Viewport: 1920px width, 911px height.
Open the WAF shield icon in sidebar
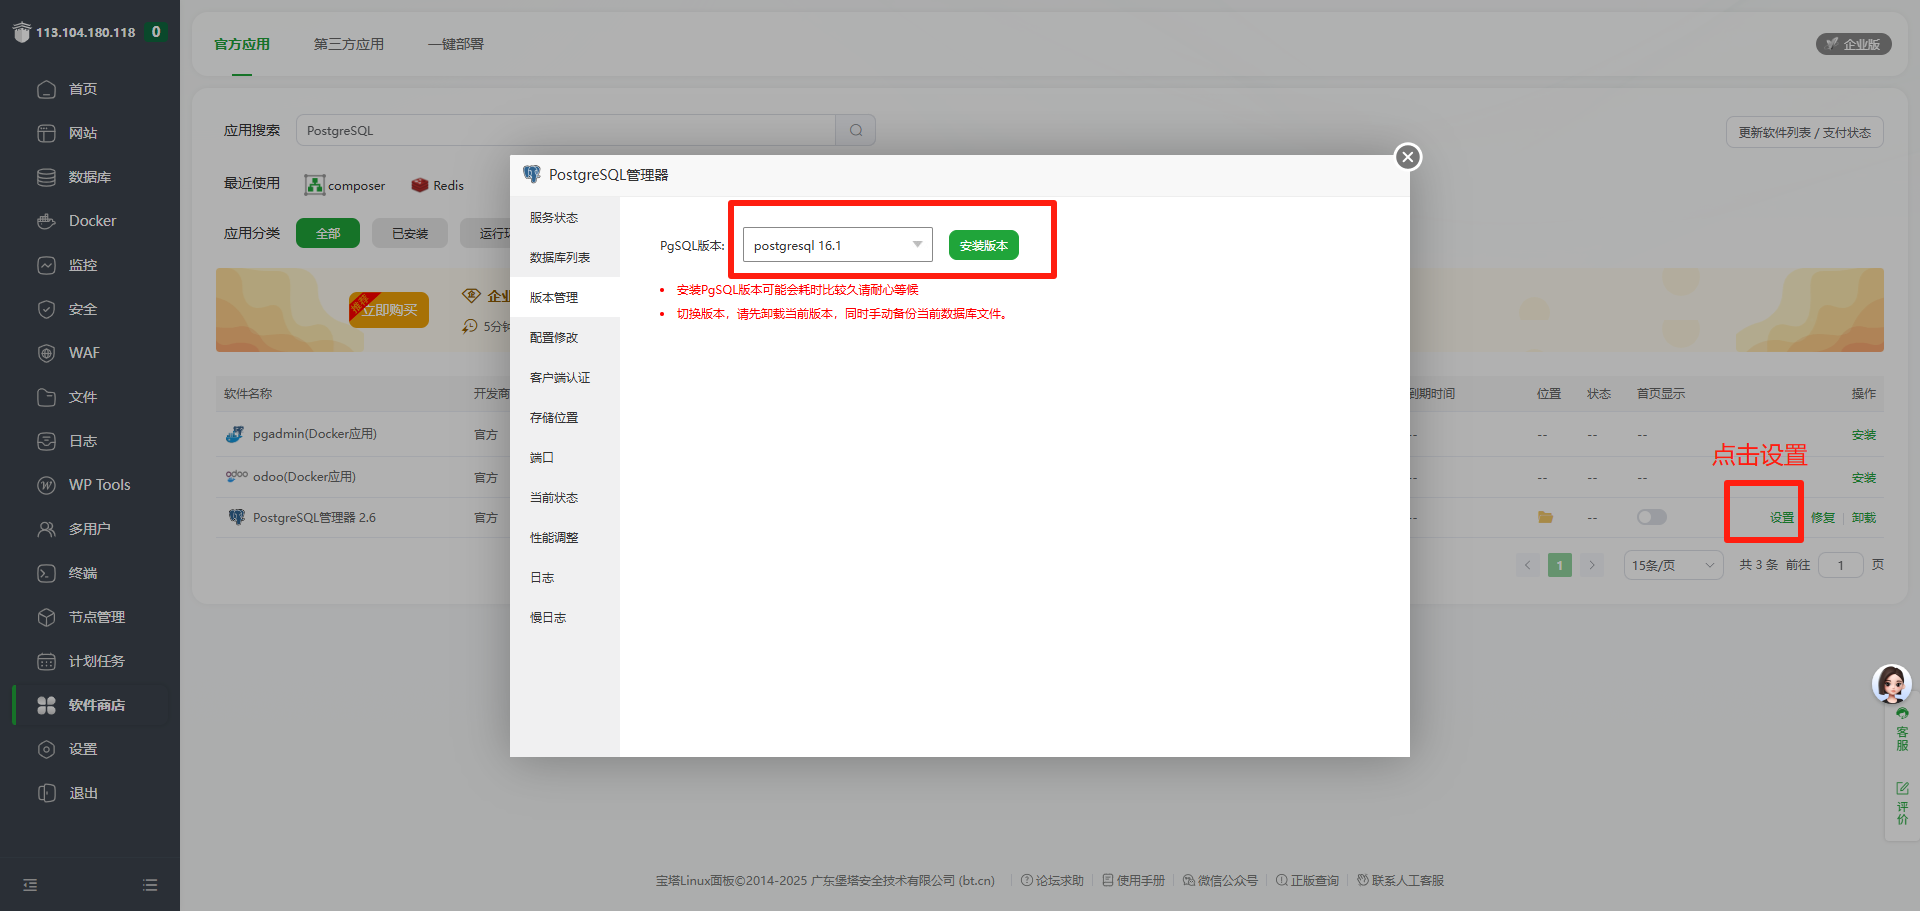(x=46, y=353)
